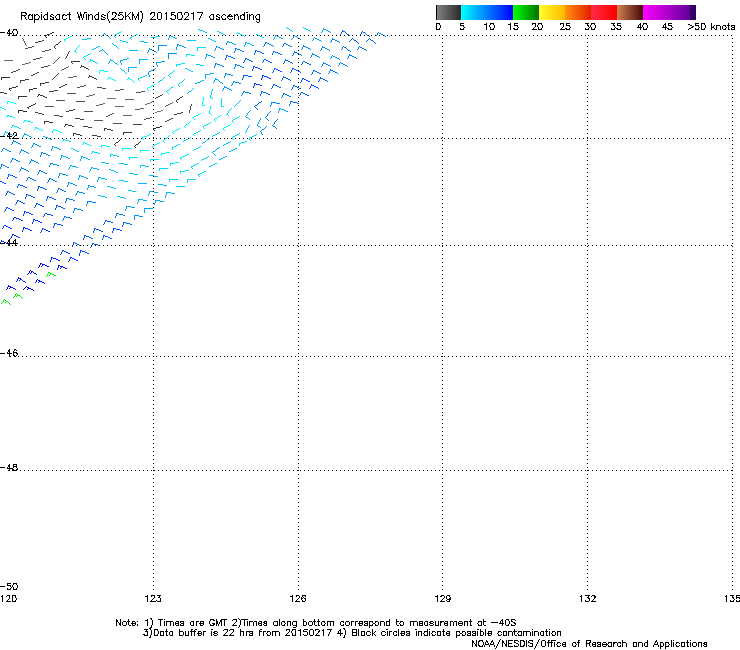This screenshot has height=650, width=740.
Task: Click the cyan 5-10 knots legend color
Action: [x=474, y=12]
